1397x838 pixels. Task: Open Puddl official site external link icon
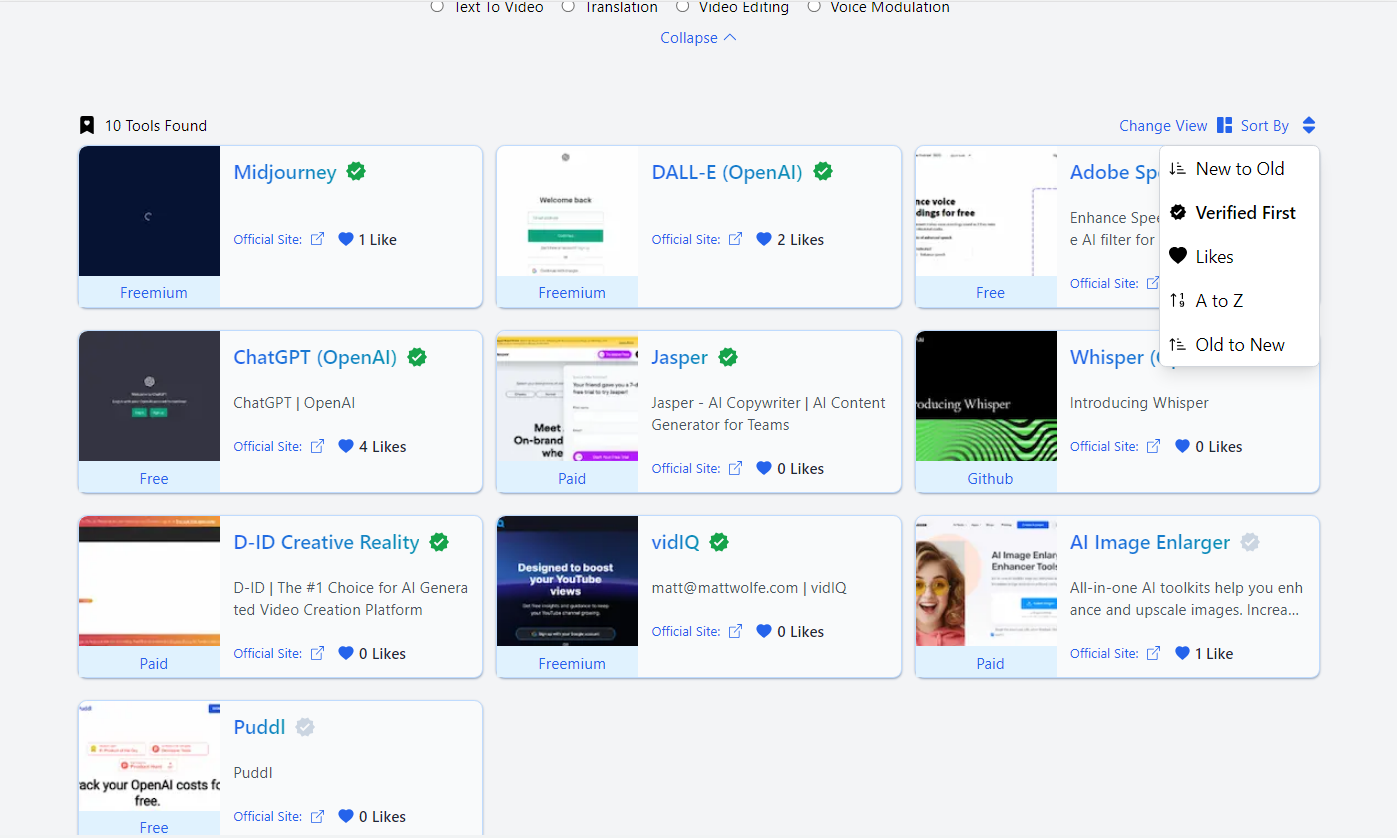(317, 816)
